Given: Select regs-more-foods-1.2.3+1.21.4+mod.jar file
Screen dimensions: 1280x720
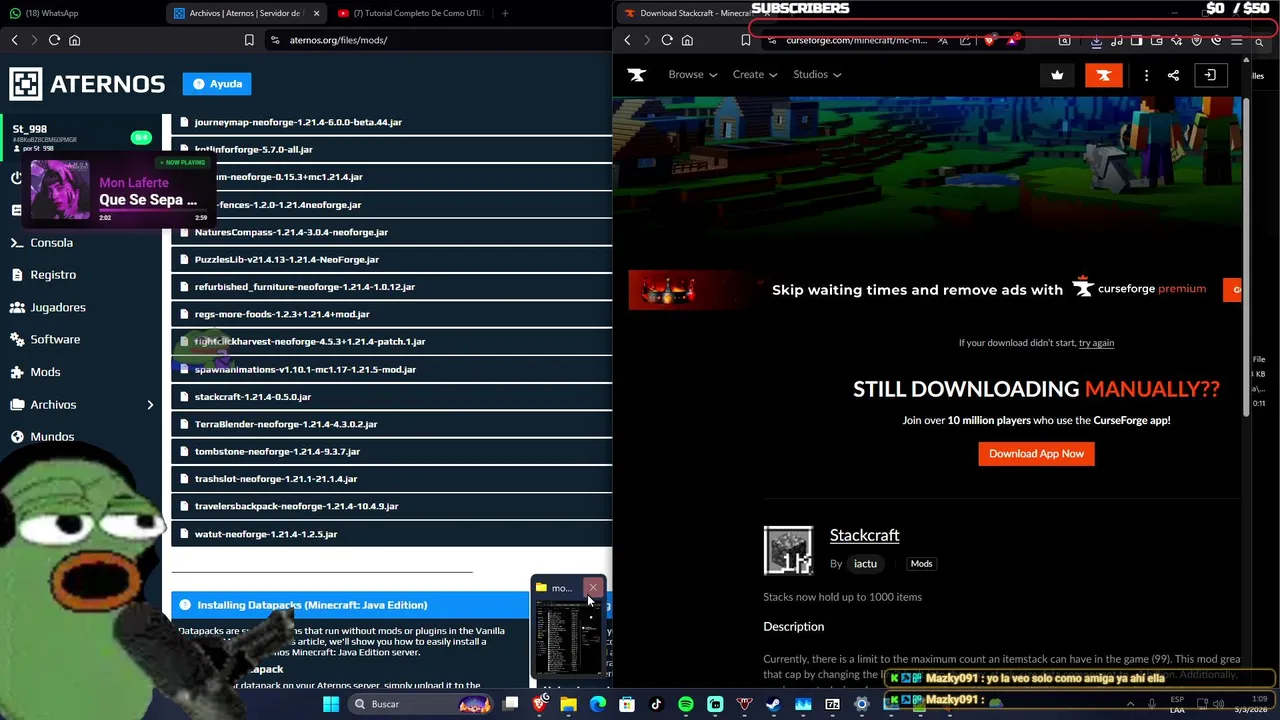Looking at the screenshot, I should pyautogui.click(x=391, y=314).
